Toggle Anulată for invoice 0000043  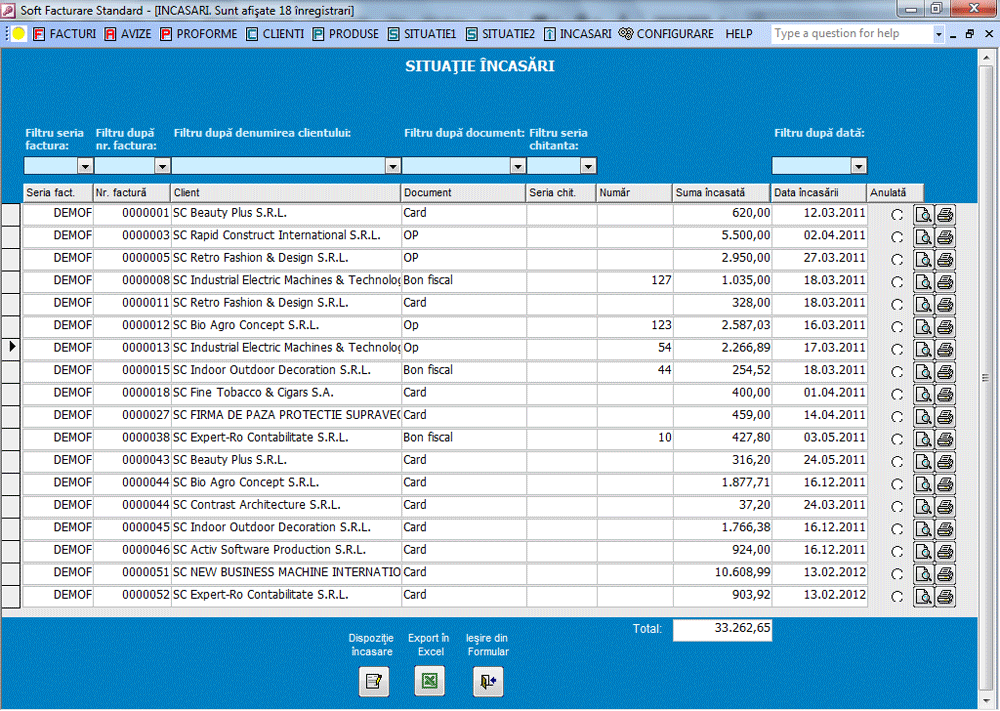pyautogui.click(x=897, y=462)
